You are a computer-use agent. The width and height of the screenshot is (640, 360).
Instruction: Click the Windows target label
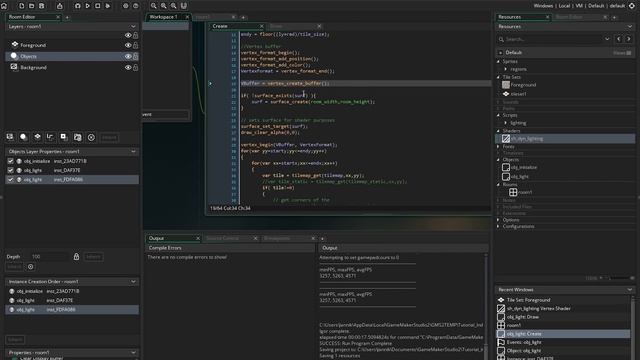(543, 6)
